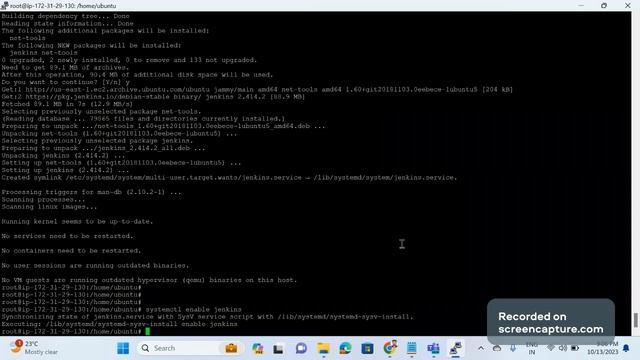This screenshot has width=640, height=360.
Task: Open the Task View taskbar icon
Action: tap(279, 349)
